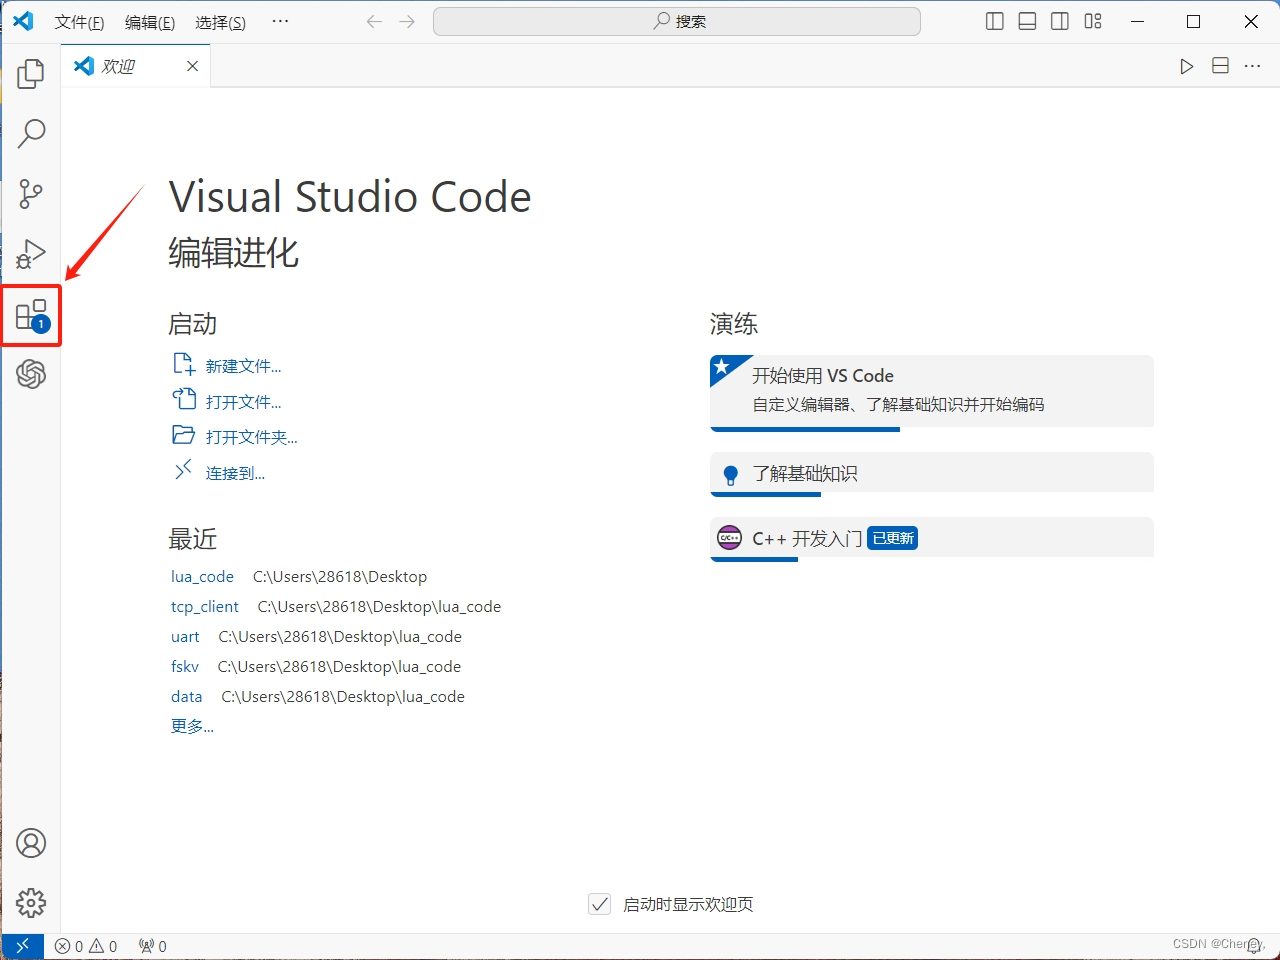The height and width of the screenshot is (960, 1280).
Task: Split the editor with the split icon
Action: click(x=1220, y=66)
